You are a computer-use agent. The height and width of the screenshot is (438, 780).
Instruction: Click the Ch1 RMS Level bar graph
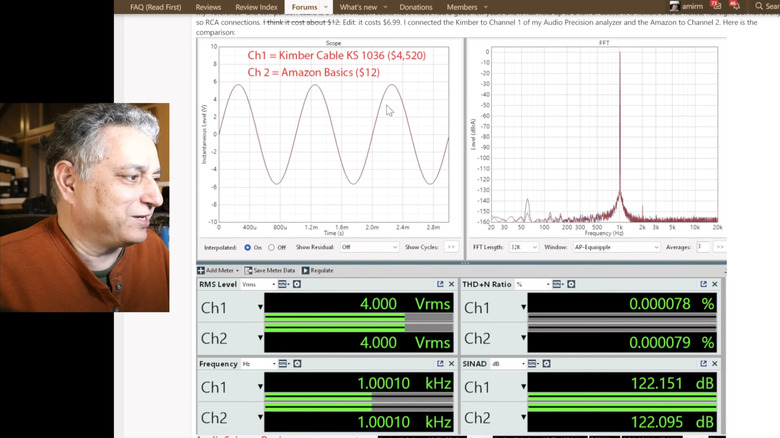point(359,316)
